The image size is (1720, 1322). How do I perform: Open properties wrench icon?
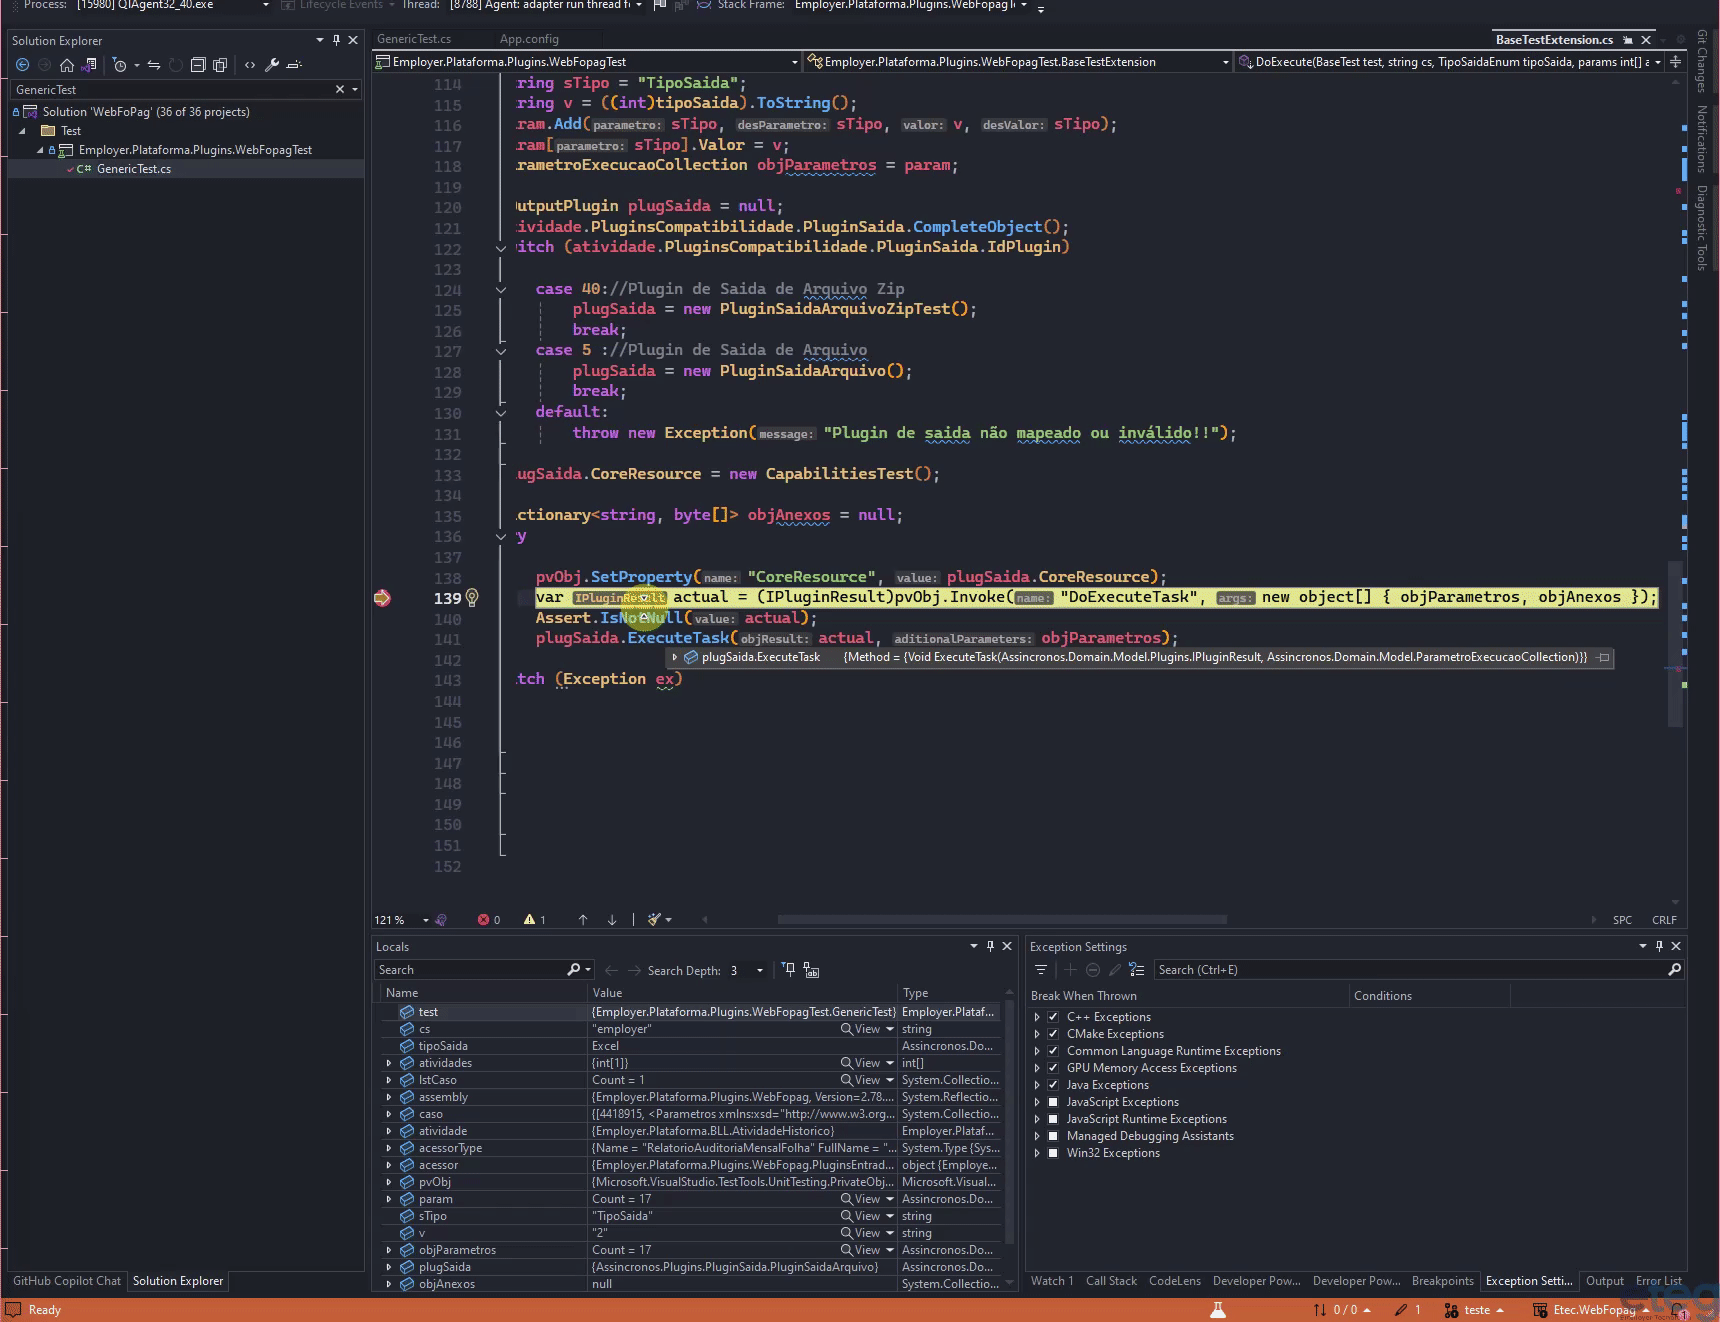coord(272,65)
